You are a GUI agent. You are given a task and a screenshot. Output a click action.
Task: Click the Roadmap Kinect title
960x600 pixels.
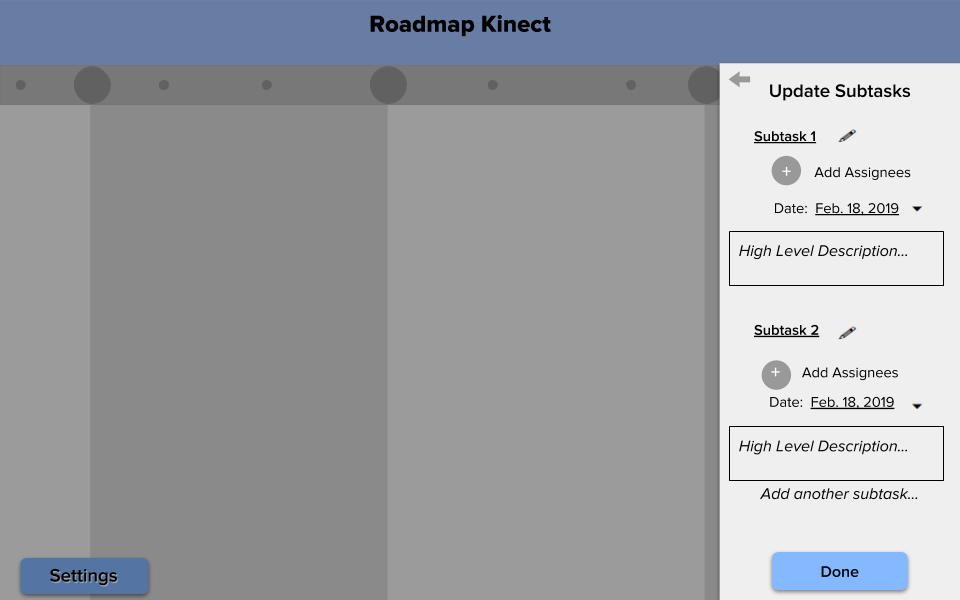click(460, 24)
